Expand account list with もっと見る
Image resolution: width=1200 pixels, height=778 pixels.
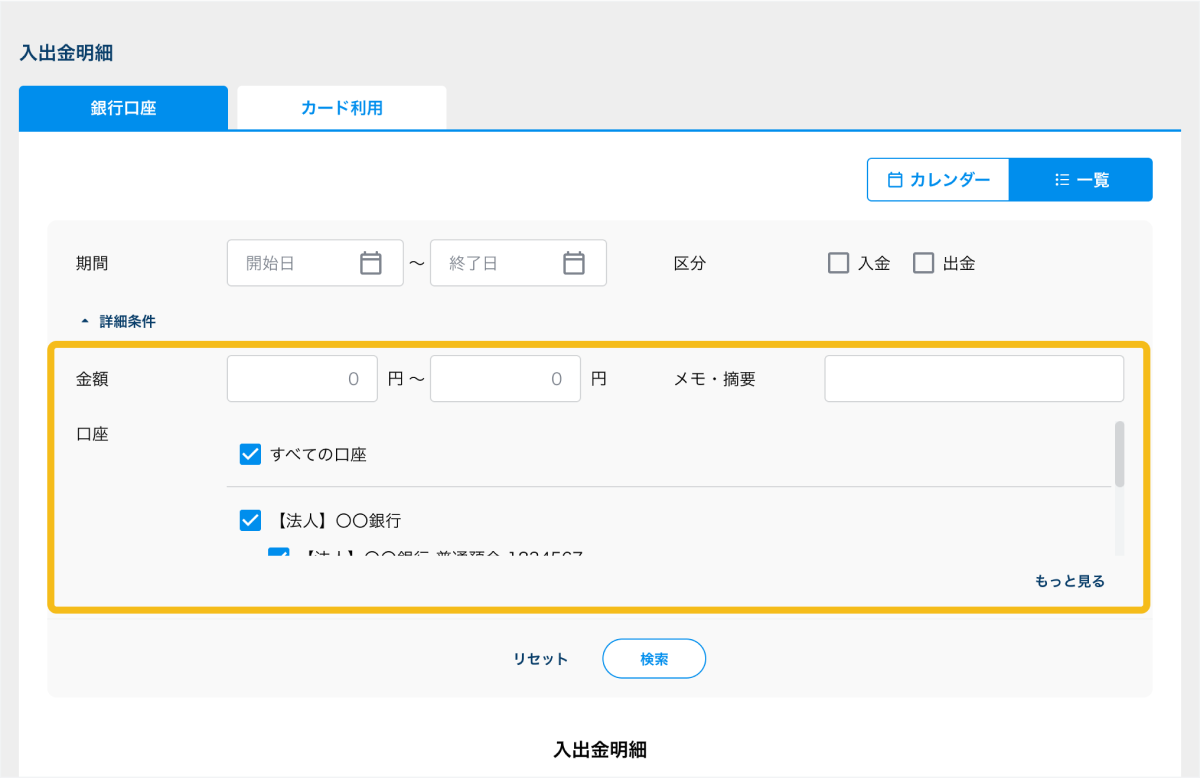tap(1070, 581)
